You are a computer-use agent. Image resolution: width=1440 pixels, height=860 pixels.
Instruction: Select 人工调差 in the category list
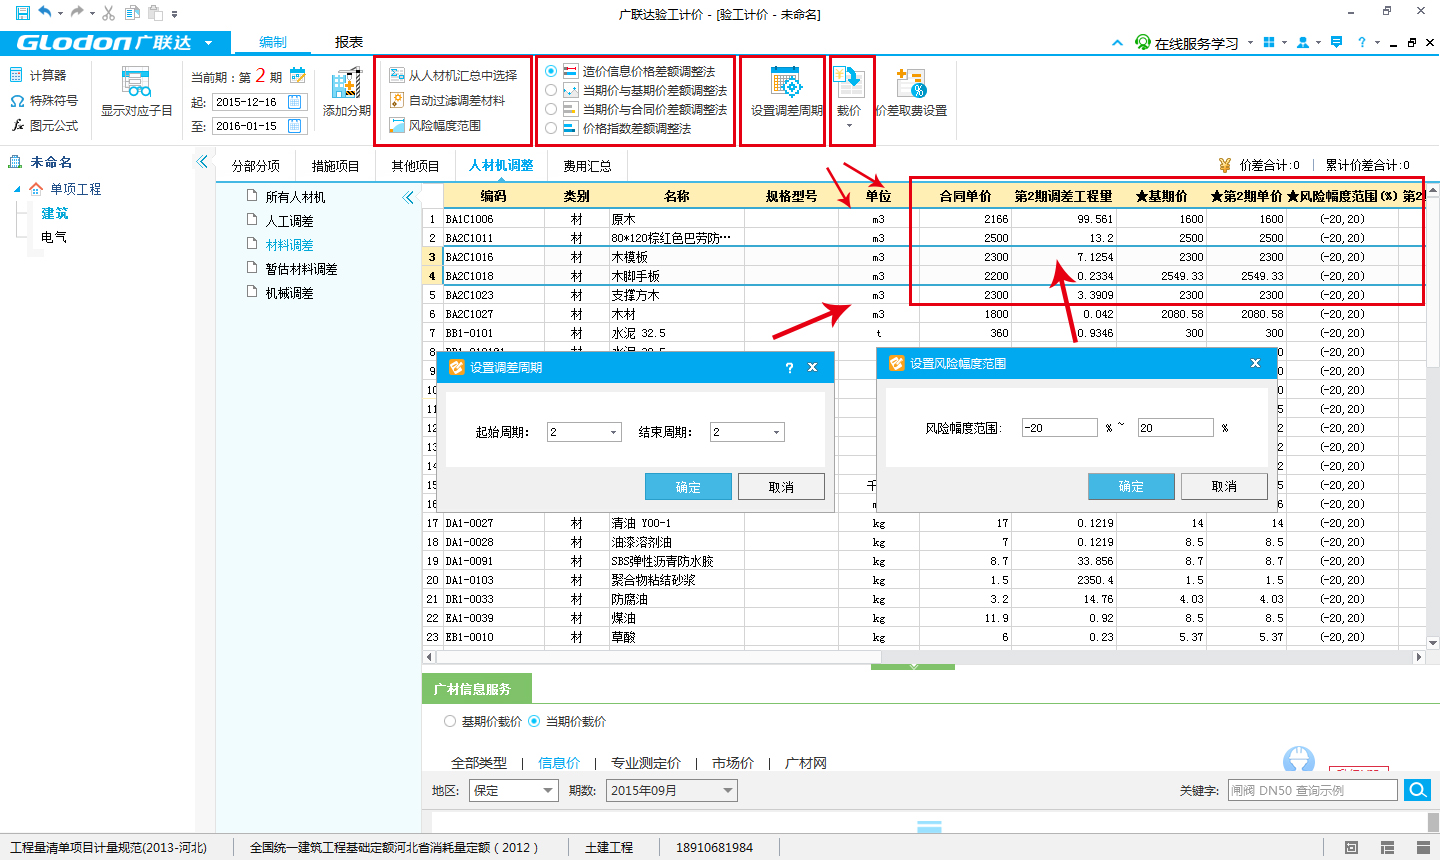[289, 221]
